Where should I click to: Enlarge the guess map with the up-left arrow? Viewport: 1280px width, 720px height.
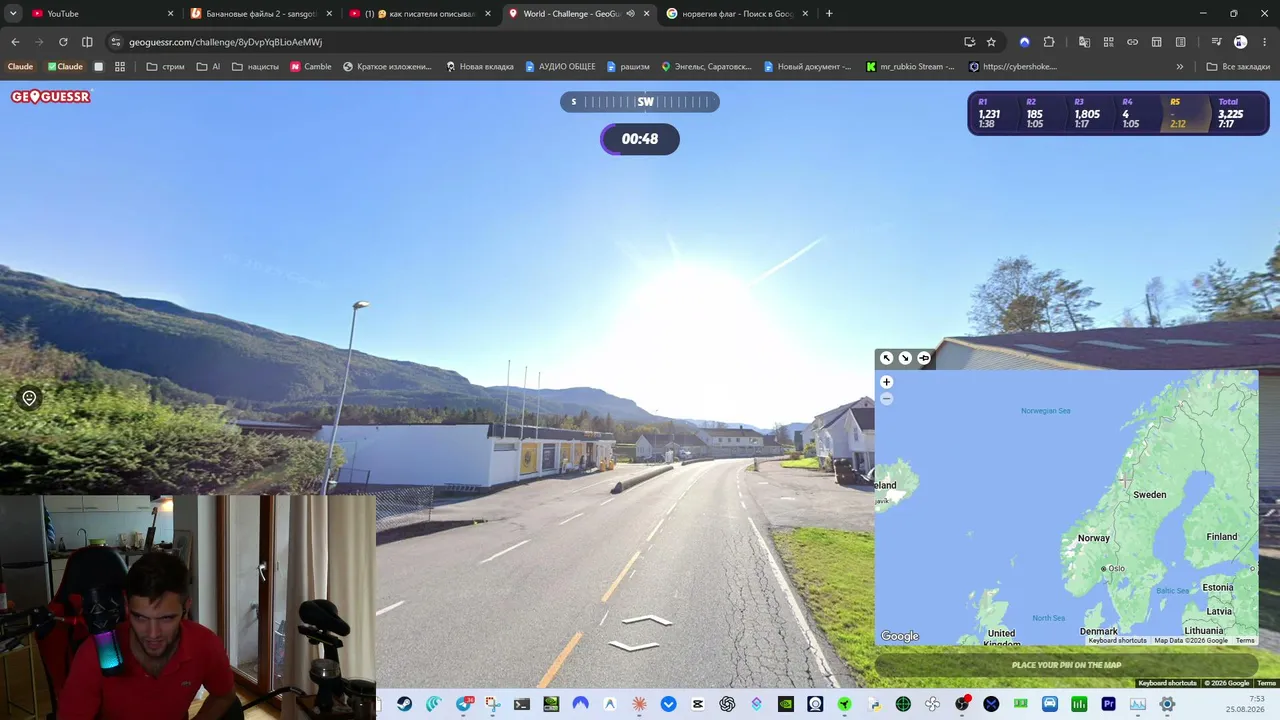[x=886, y=358]
